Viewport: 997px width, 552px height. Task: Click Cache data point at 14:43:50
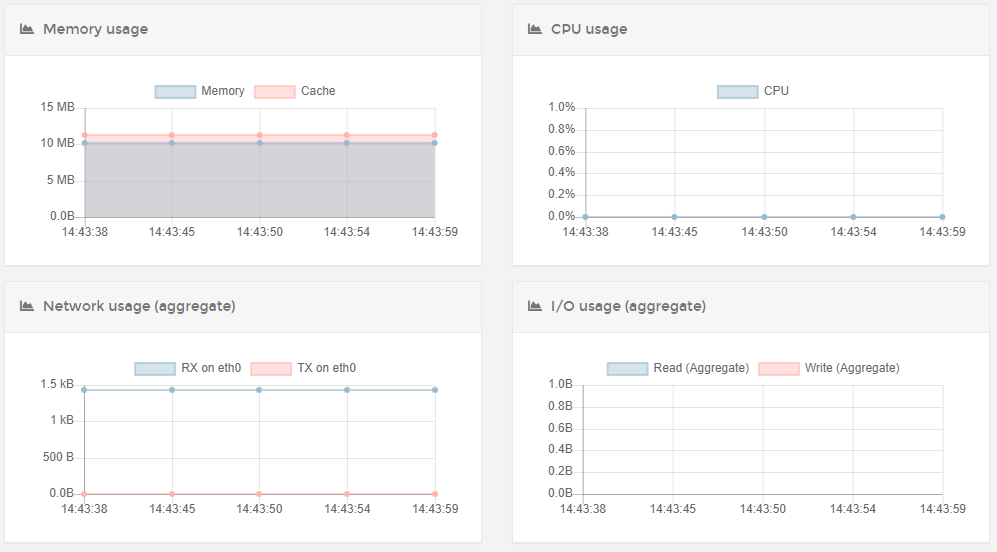tap(259, 135)
